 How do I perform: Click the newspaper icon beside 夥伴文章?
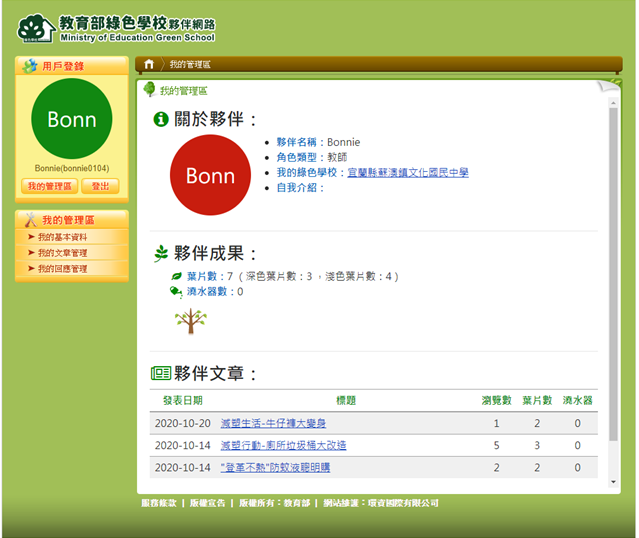(160, 373)
